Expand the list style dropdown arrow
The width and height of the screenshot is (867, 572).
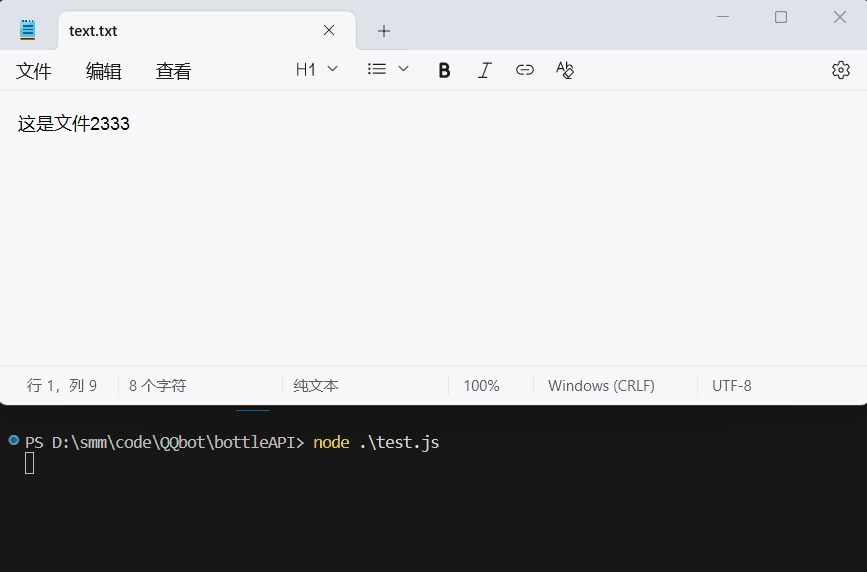pyautogui.click(x=404, y=69)
